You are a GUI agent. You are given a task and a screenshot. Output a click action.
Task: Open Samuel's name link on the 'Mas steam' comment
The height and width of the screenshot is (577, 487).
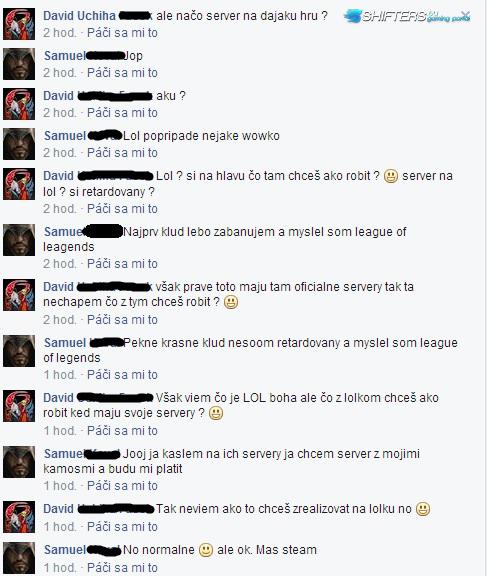[65, 550]
